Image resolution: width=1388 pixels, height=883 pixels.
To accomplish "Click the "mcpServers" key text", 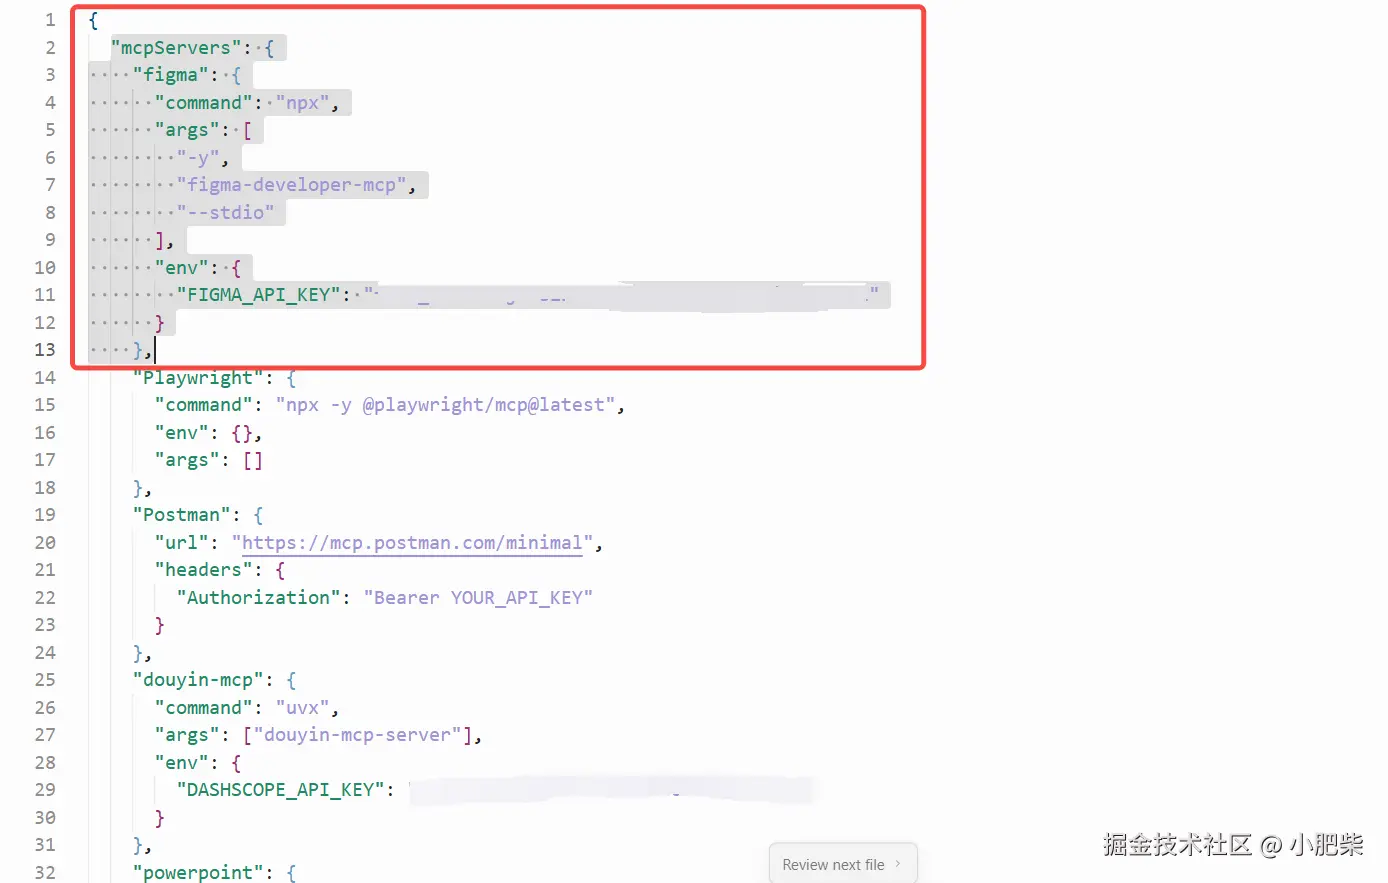I will 176,48.
